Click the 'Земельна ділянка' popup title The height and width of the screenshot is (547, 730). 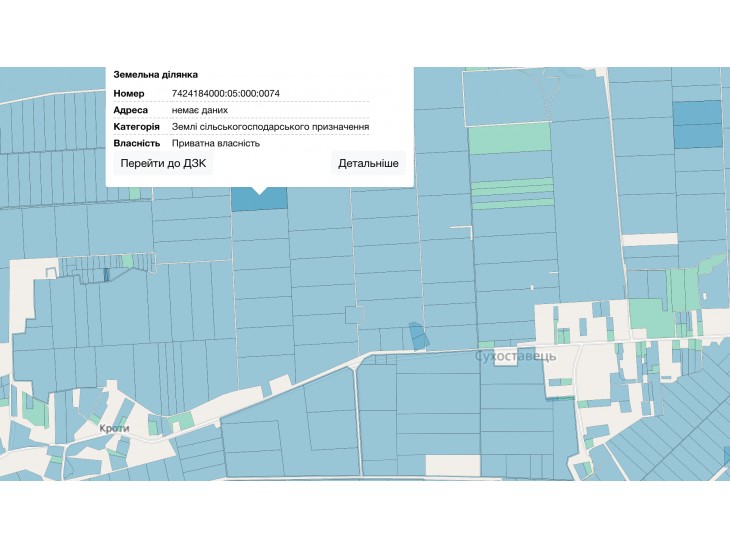click(155, 74)
